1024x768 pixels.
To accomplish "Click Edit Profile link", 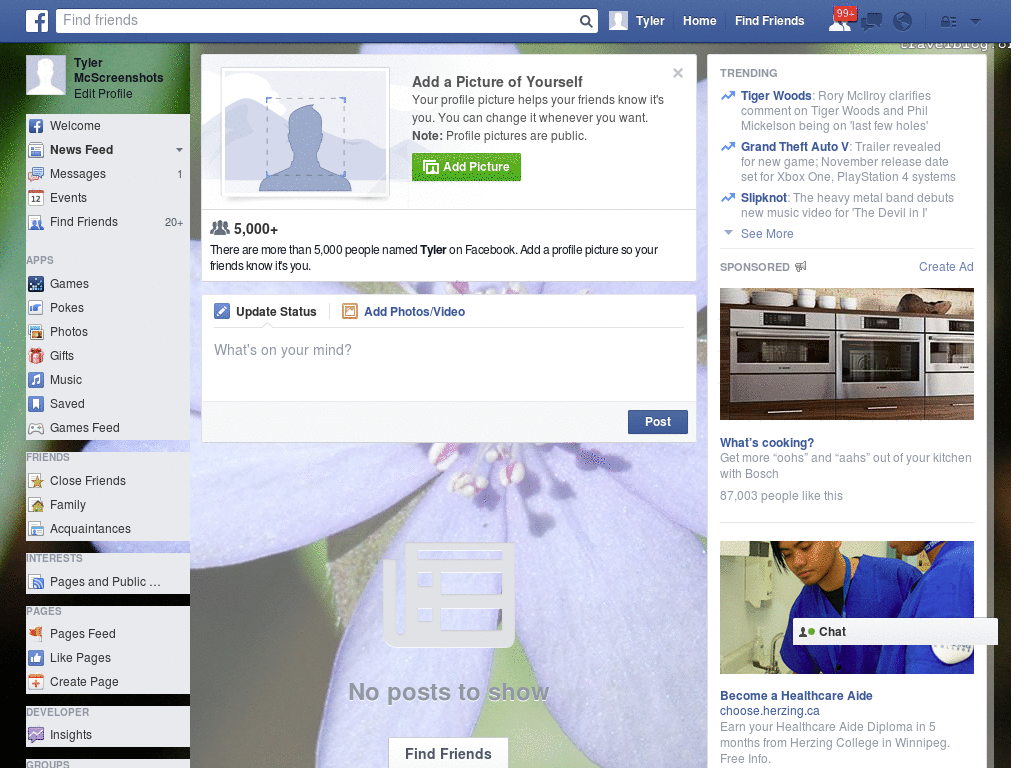I will [x=103, y=94].
